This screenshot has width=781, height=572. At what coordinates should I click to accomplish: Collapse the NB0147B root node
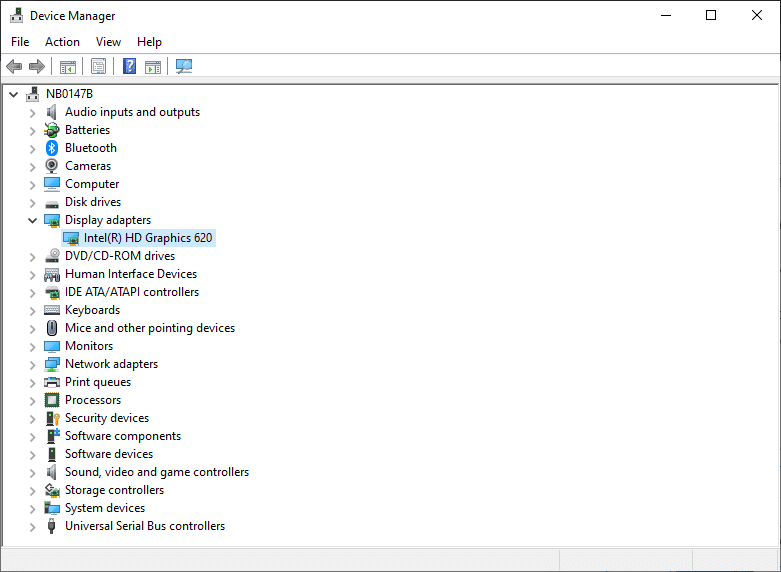[13, 94]
